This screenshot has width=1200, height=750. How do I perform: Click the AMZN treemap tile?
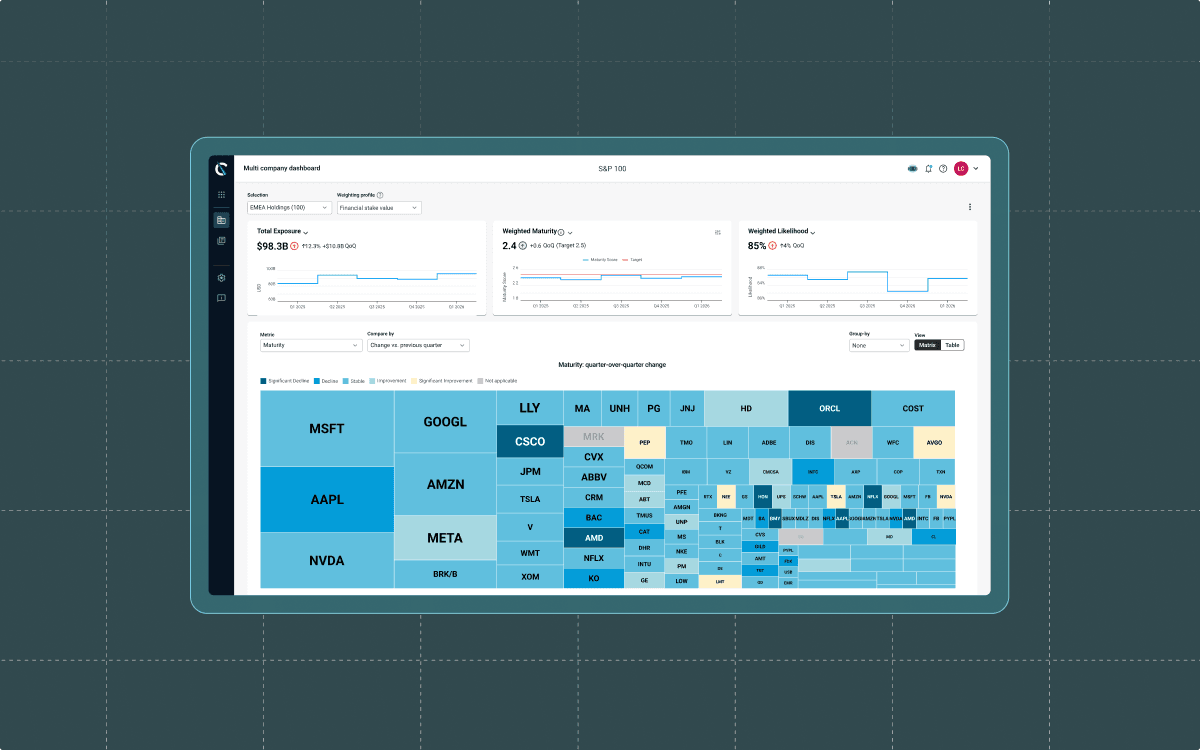pyautogui.click(x=445, y=484)
